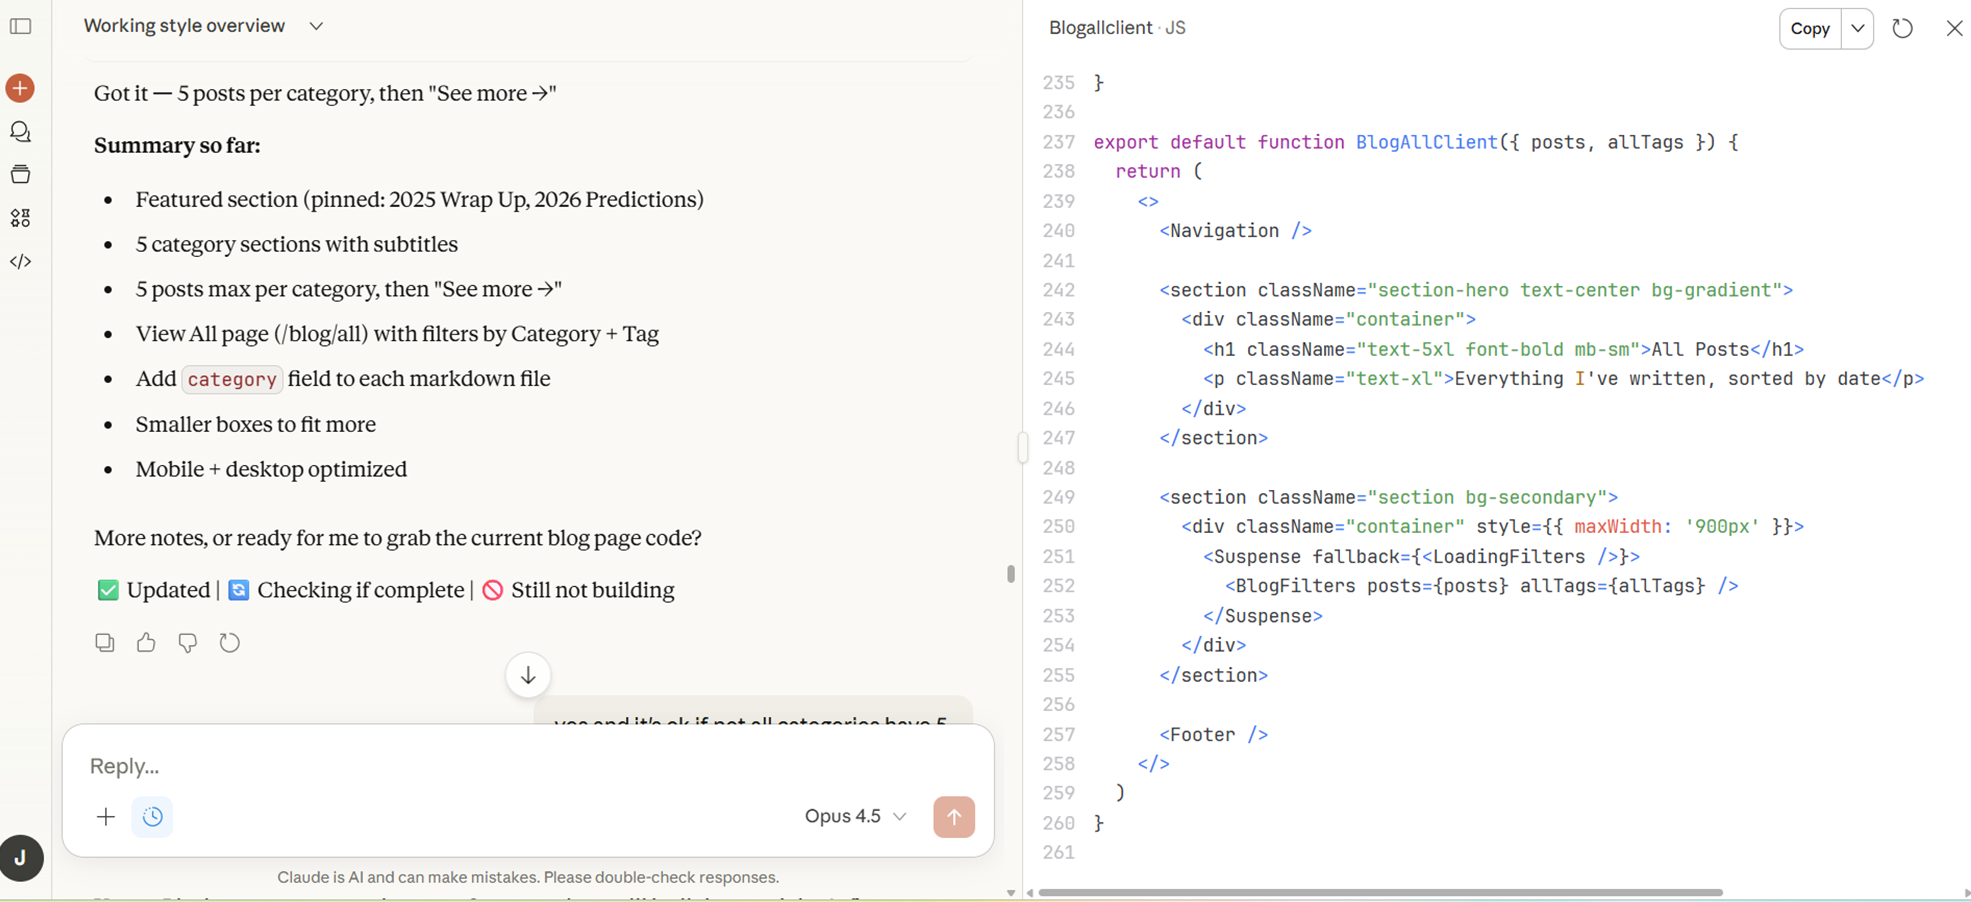Viewport: 1971px width, 902px height.
Task: Expand the Copy options dropdown arrow
Action: click(x=1857, y=28)
